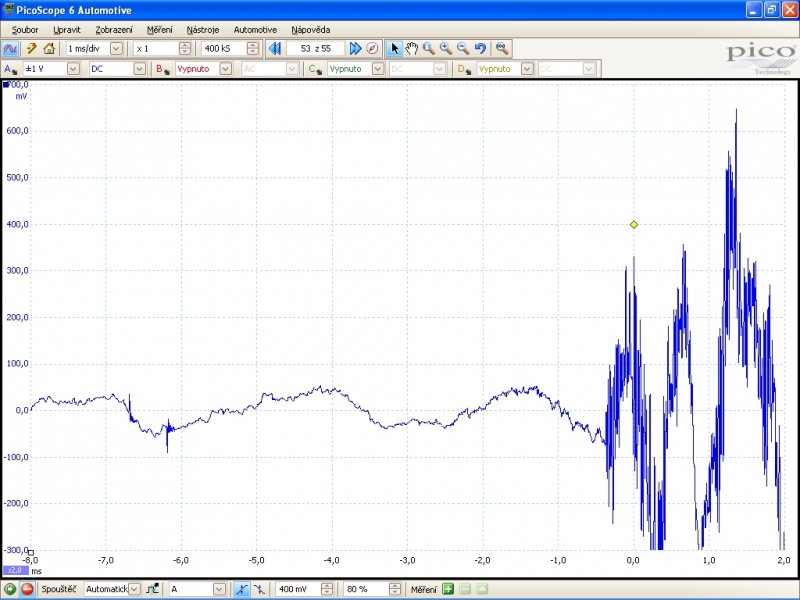The width and height of the screenshot is (800, 600).
Task: Go to the previous waveform buffer
Action: pyautogui.click(x=275, y=48)
